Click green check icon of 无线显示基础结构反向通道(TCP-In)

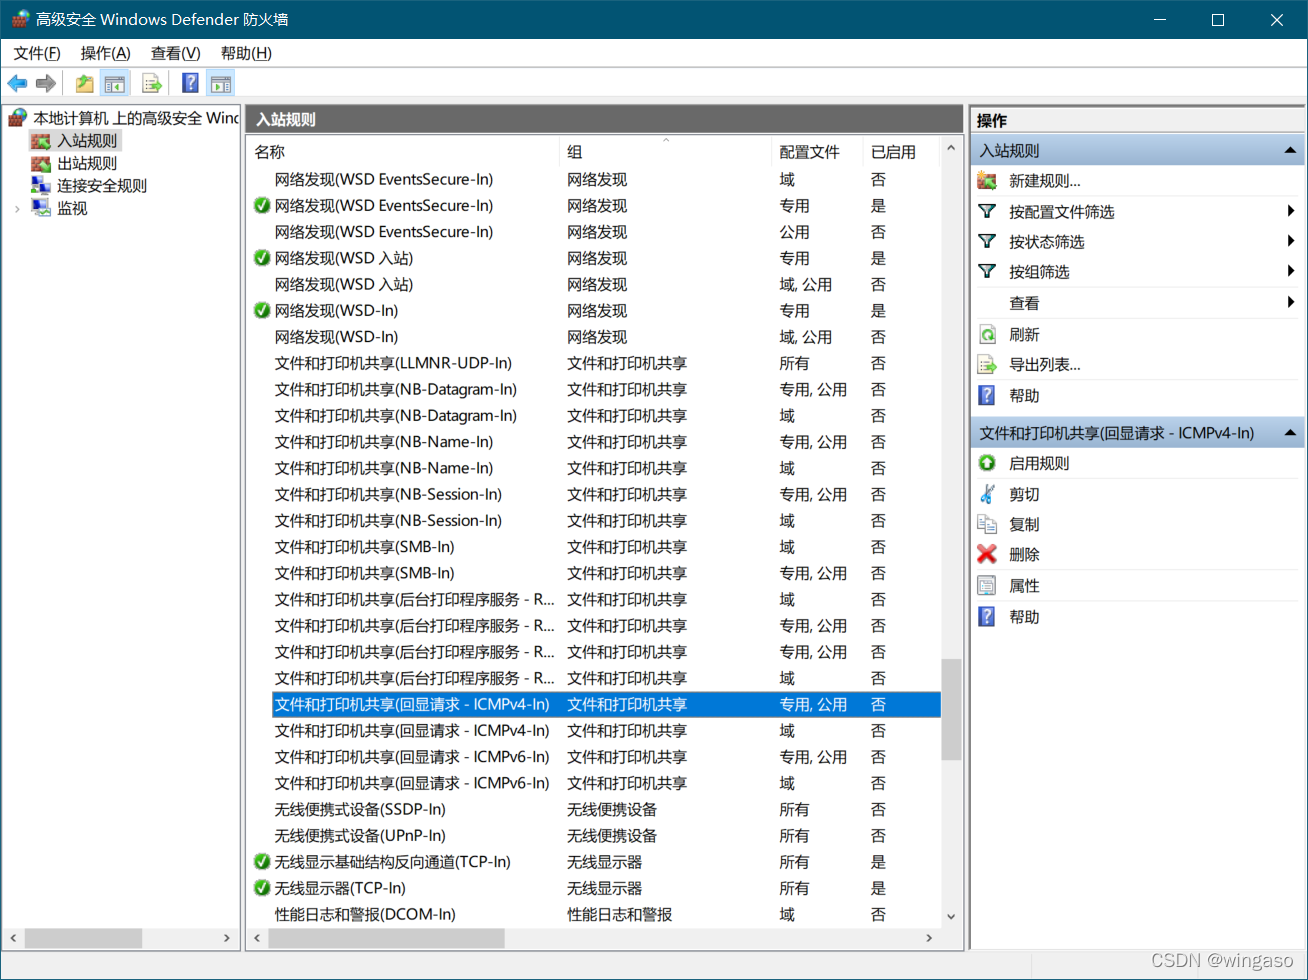(x=262, y=862)
